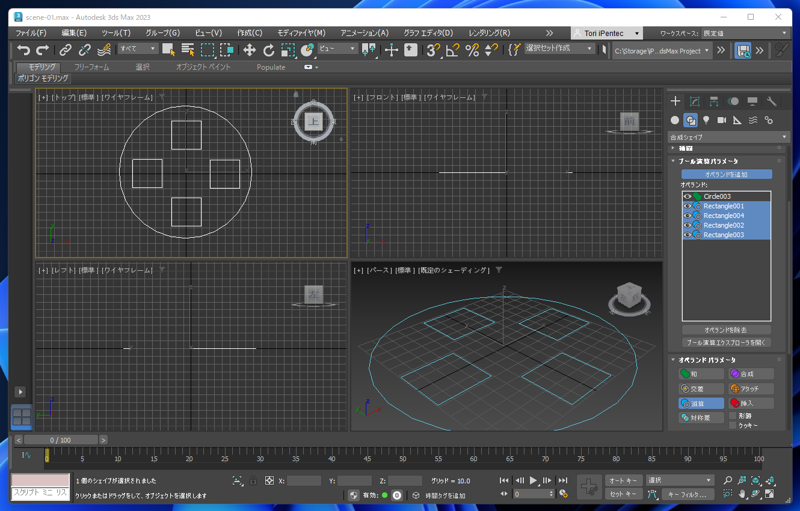
Task: Toggle the Spinner Snap icon
Action: pyautogui.click(x=491, y=50)
